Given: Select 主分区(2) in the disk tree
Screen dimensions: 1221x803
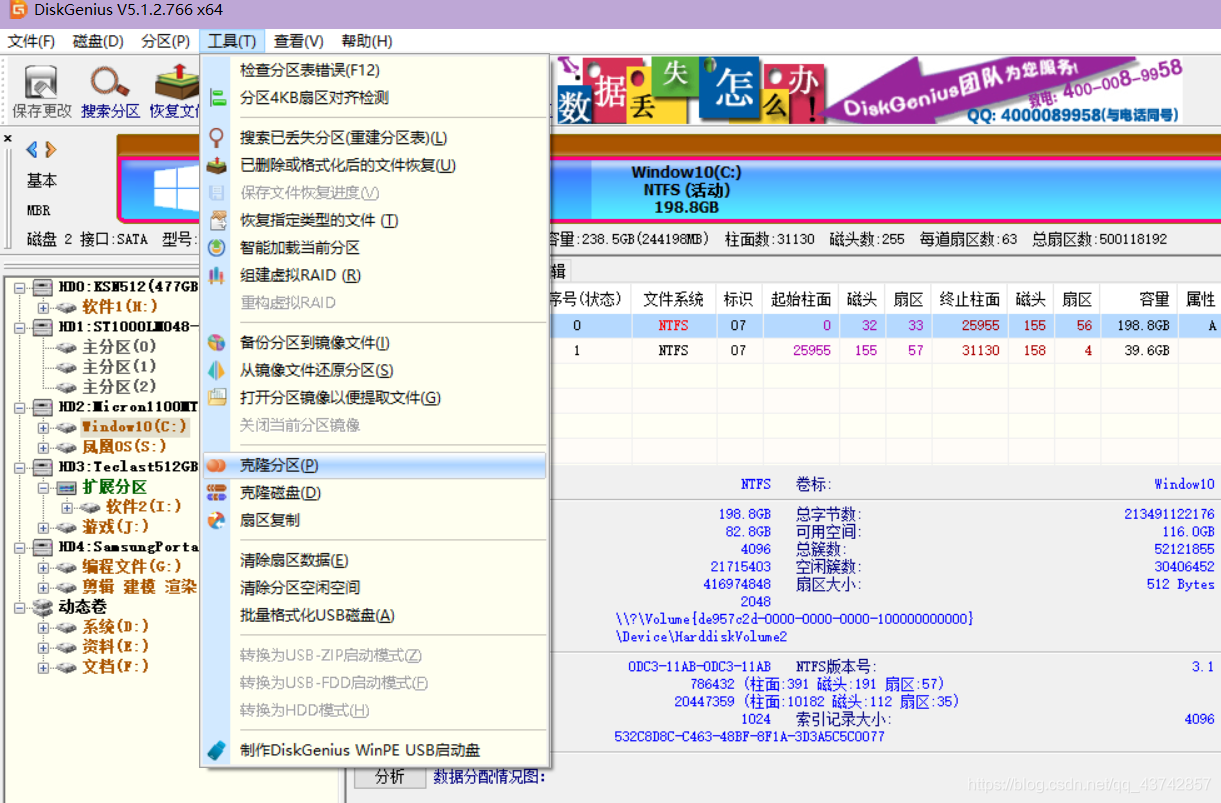Looking at the screenshot, I should 119,387.
